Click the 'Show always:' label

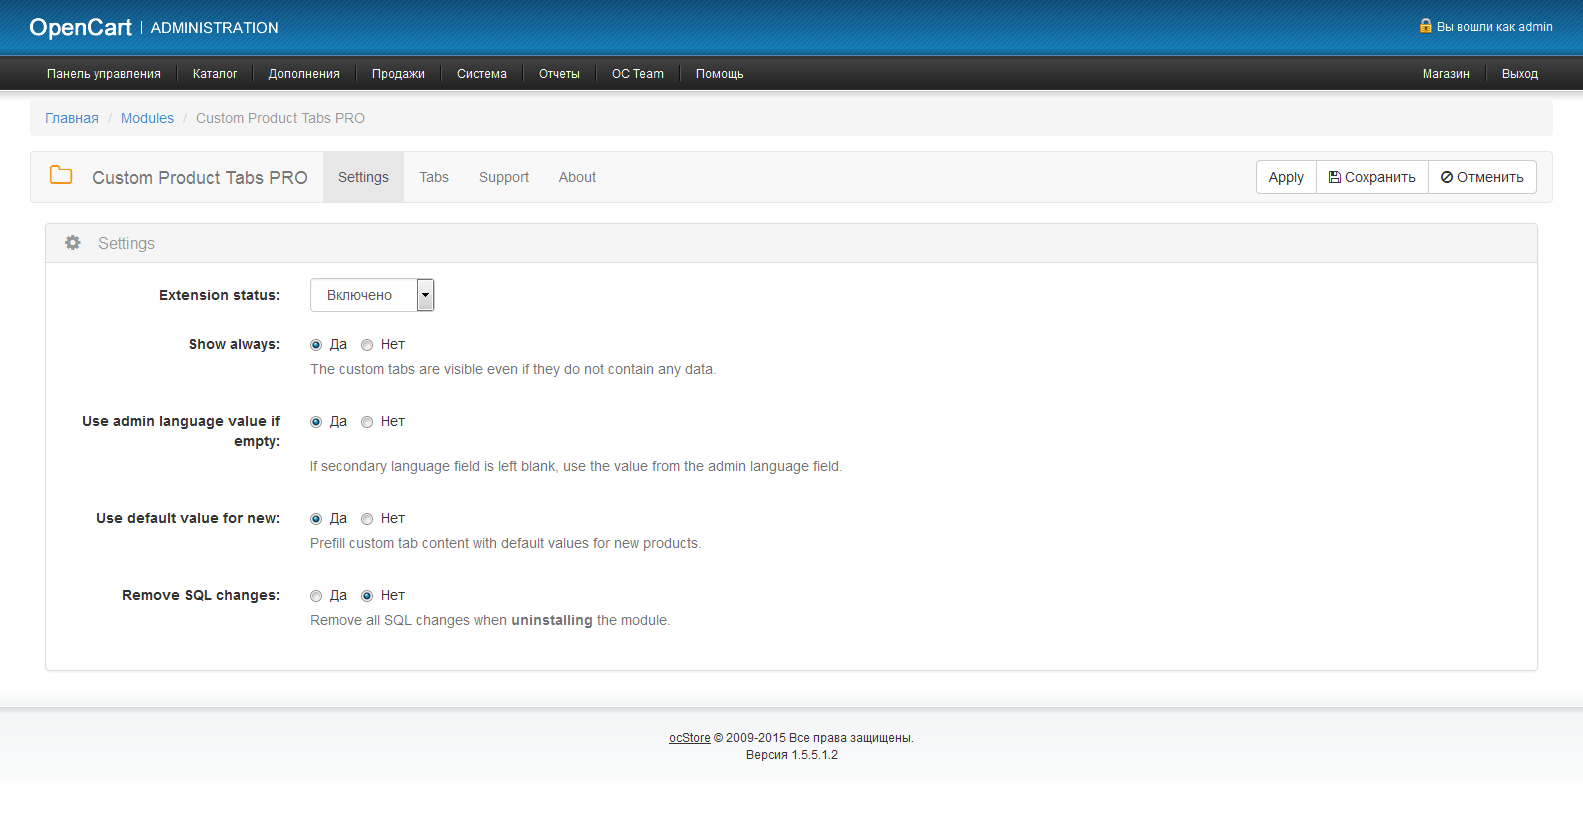pyautogui.click(x=235, y=344)
